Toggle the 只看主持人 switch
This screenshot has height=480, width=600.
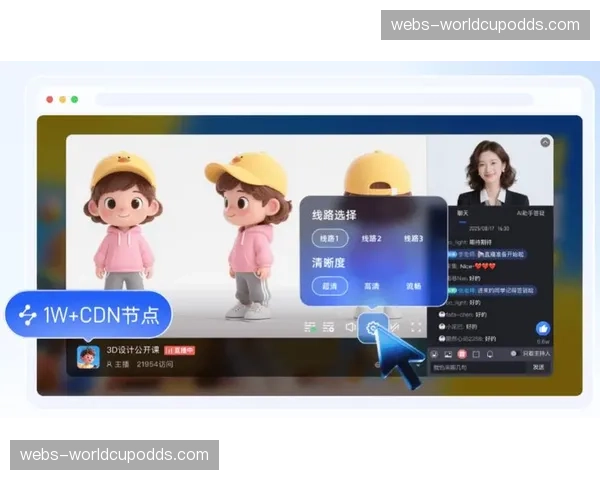[515, 353]
